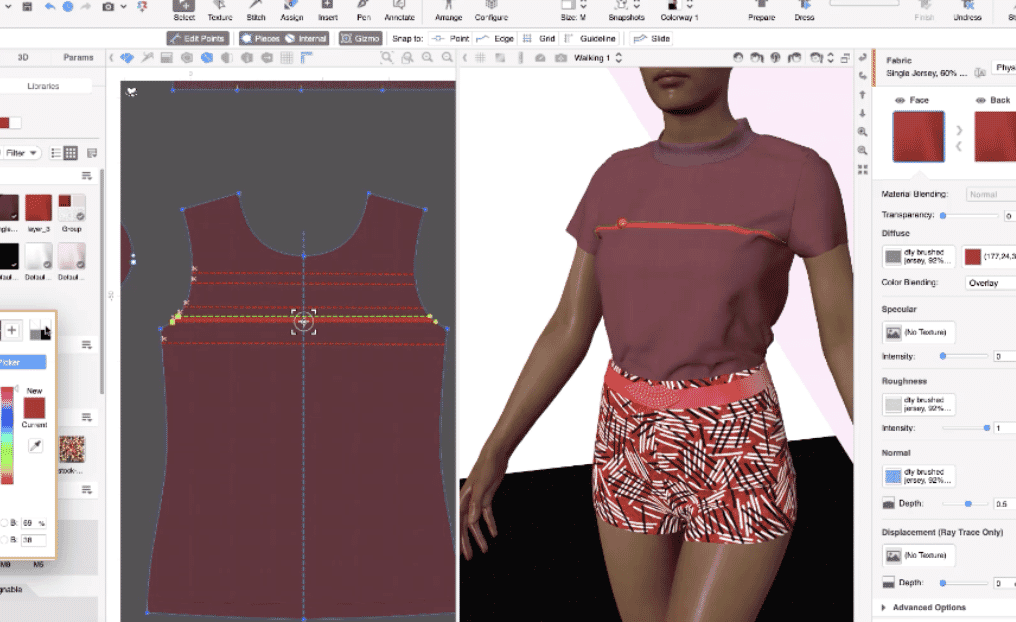Click the camera icon in 3D window toolbar
The width and height of the screenshot is (1016, 622).
(560, 58)
